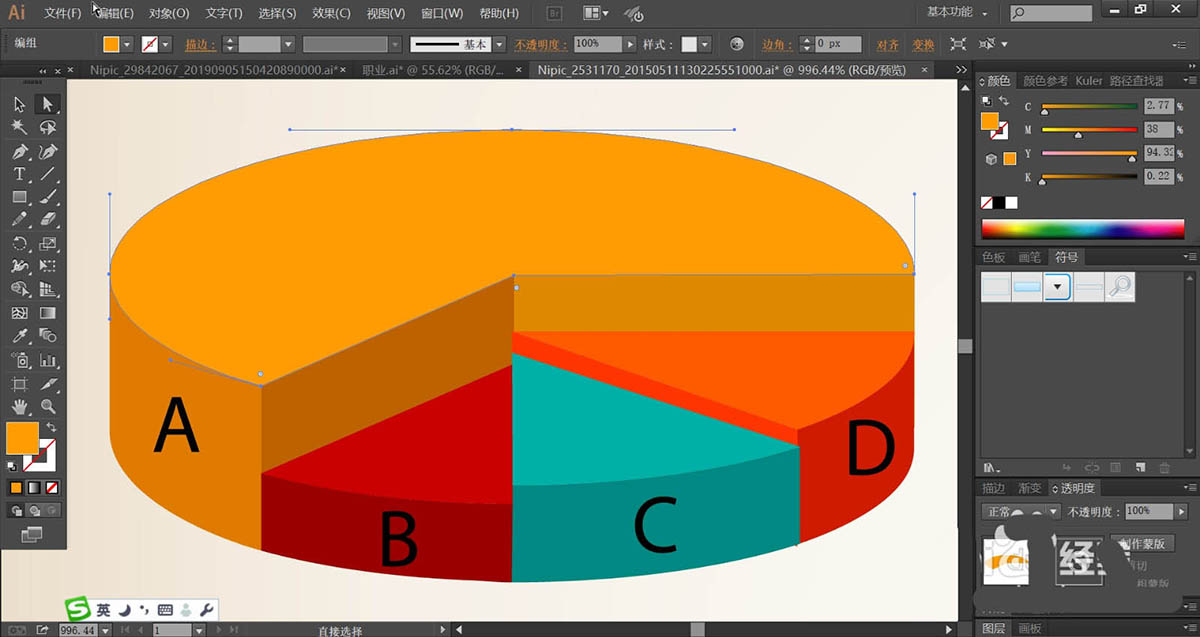Select the Artboard tool
The width and height of the screenshot is (1200, 637).
coord(19,384)
